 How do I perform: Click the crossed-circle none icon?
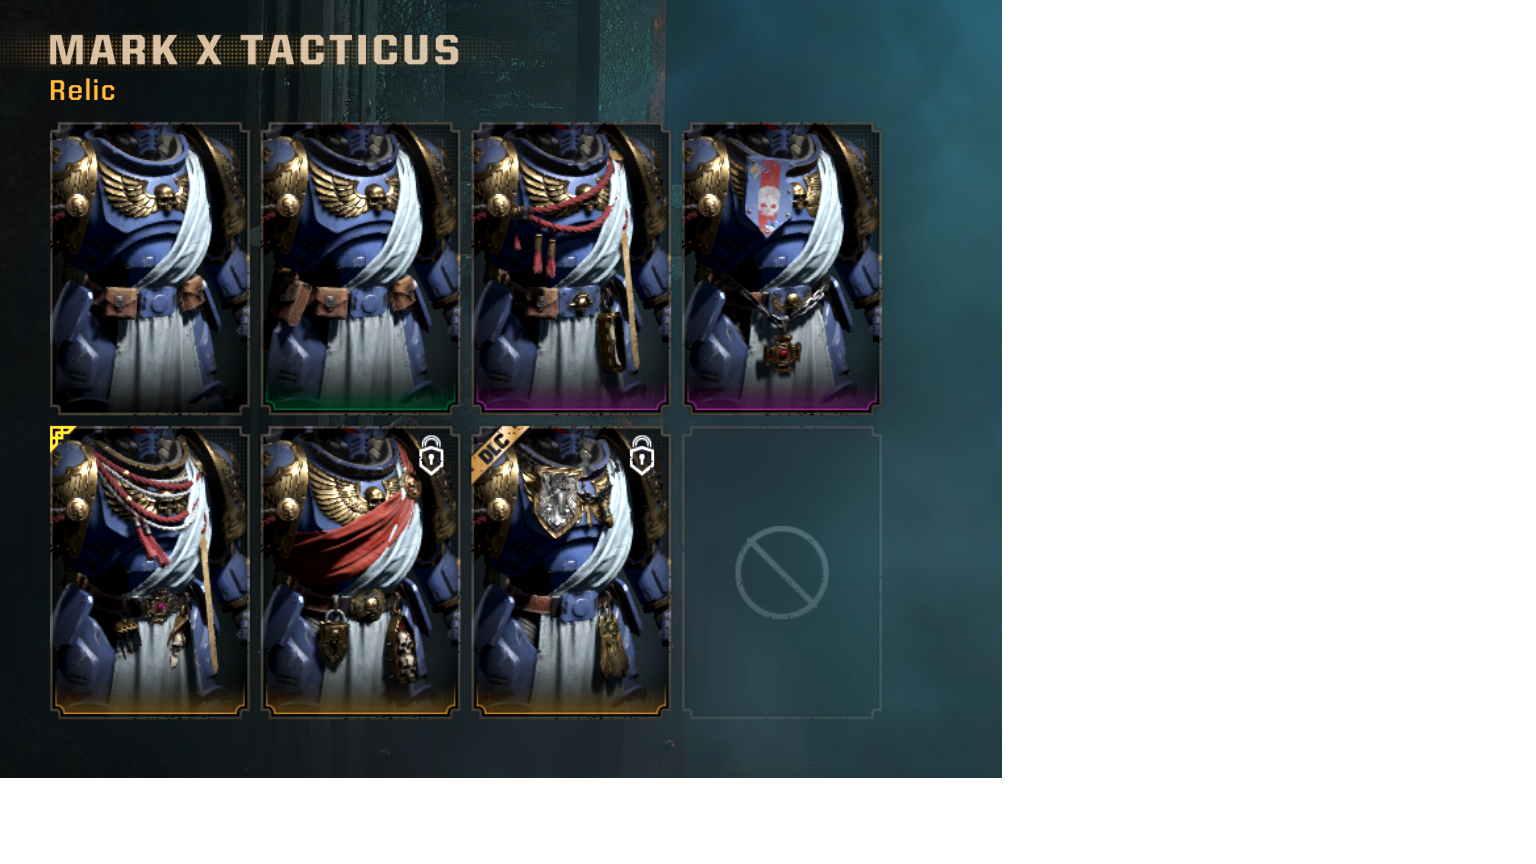pyautogui.click(x=782, y=572)
